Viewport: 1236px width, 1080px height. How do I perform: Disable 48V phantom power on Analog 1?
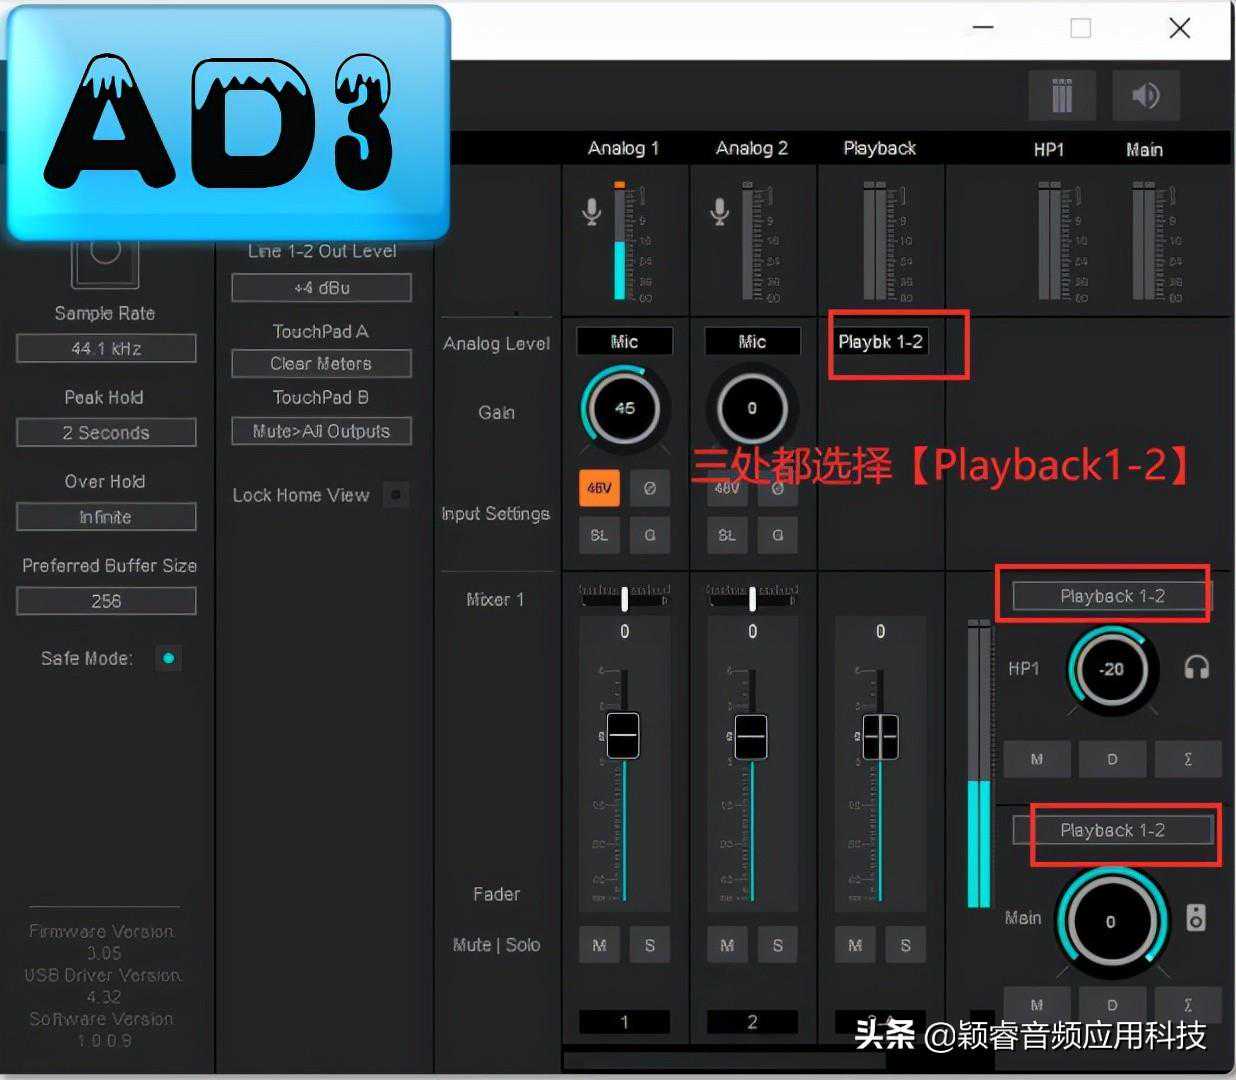tap(599, 488)
